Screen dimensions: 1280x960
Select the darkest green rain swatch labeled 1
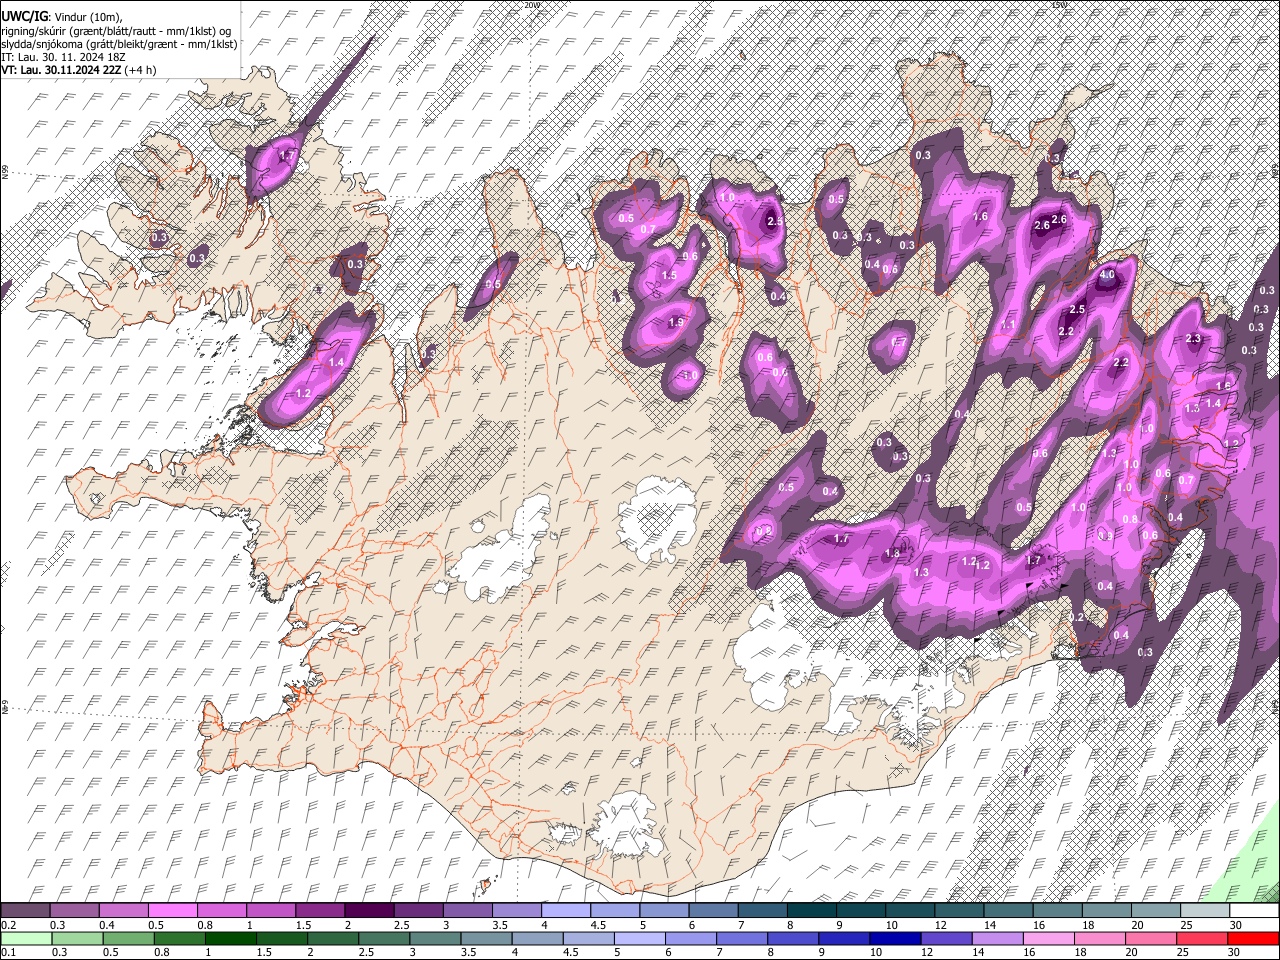(231, 938)
